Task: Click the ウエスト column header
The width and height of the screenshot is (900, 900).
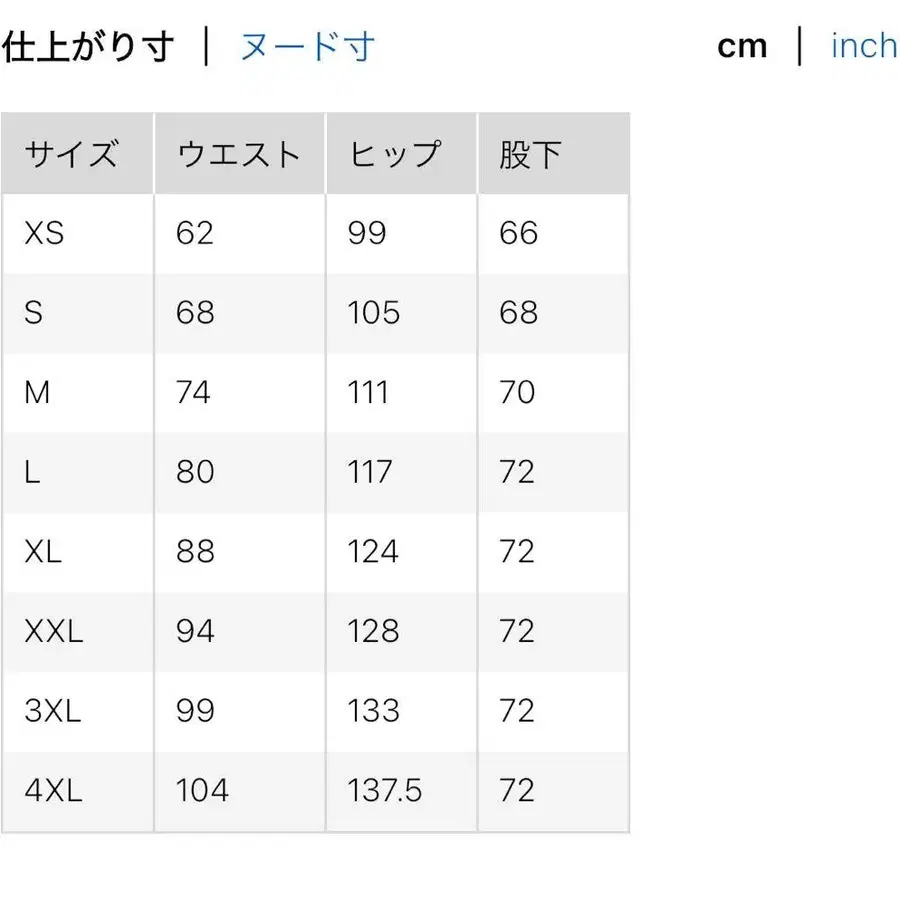Action: coord(239,154)
